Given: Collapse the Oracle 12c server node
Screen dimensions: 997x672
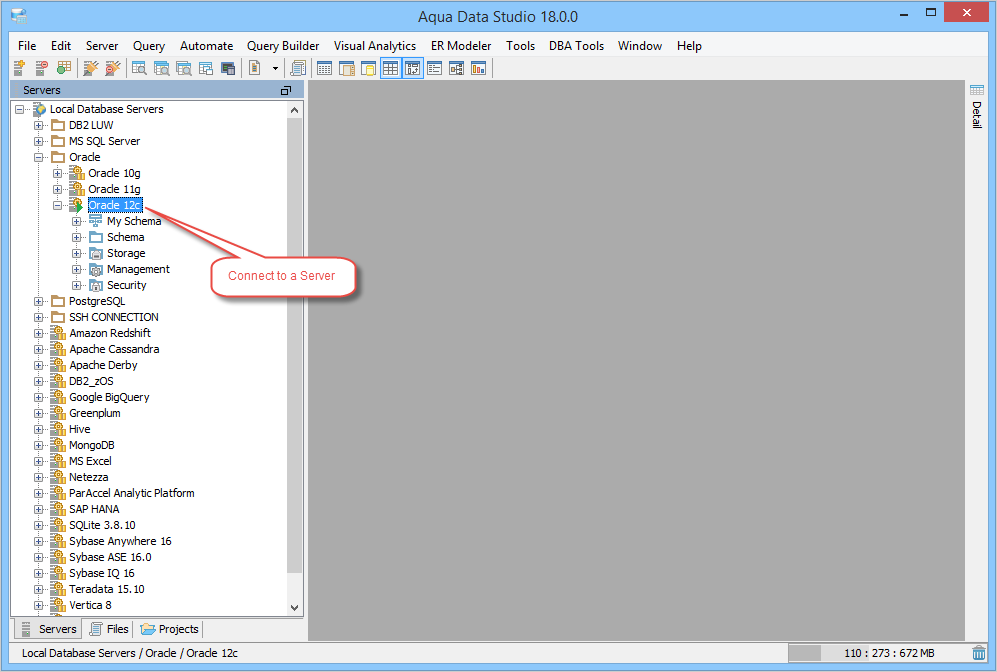Looking at the screenshot, I should click(58, 205).
